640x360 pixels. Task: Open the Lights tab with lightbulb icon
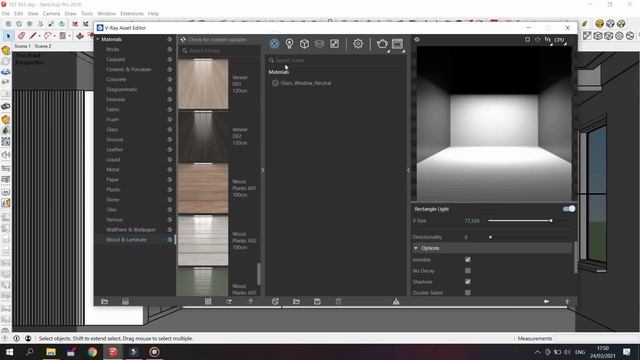(x=289, y=44)
